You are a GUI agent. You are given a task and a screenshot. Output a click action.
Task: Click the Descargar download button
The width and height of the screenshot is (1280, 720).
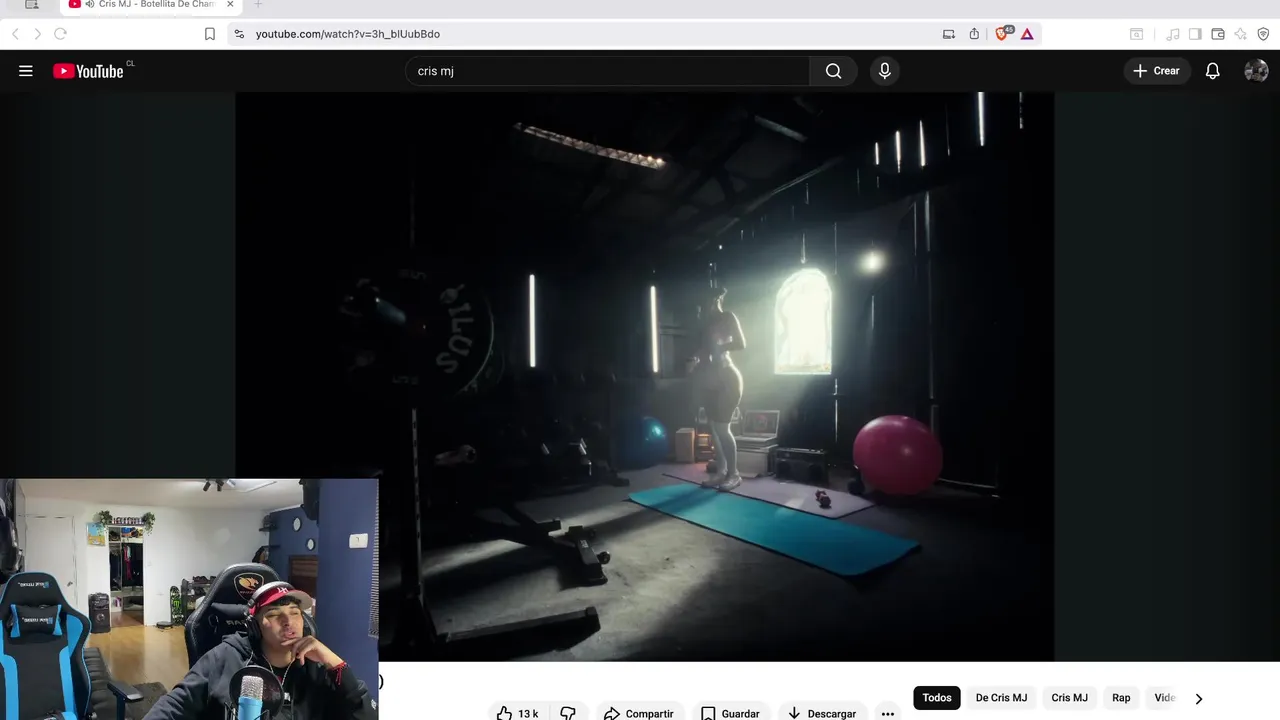coord(822,713)
